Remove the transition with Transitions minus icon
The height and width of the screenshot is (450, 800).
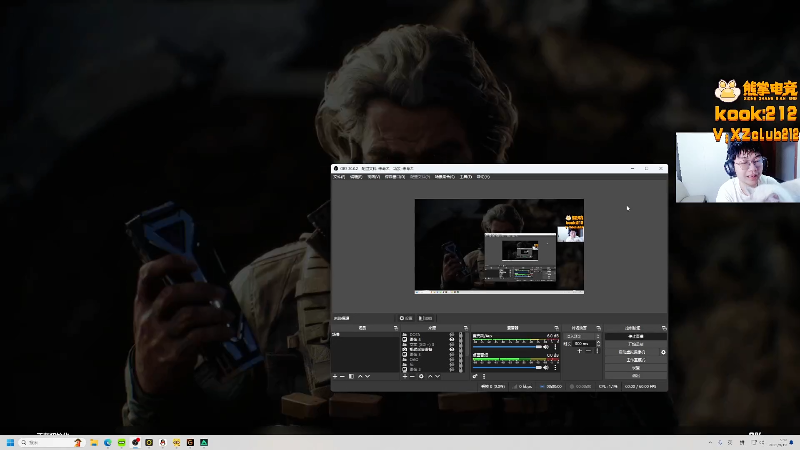coord(588,351)
